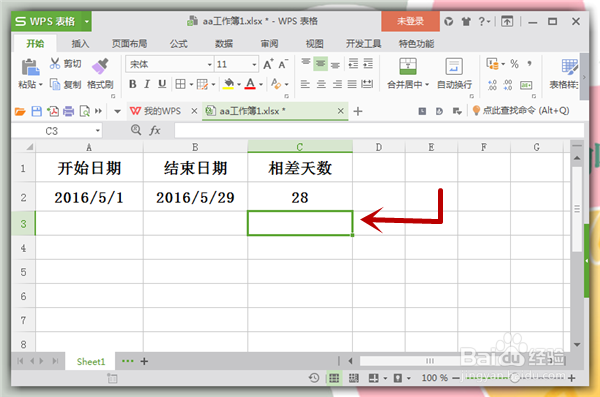Click the Auto Wrap text button
The width and height of the screenshot is (600, 397).
(x=454, y=74)
